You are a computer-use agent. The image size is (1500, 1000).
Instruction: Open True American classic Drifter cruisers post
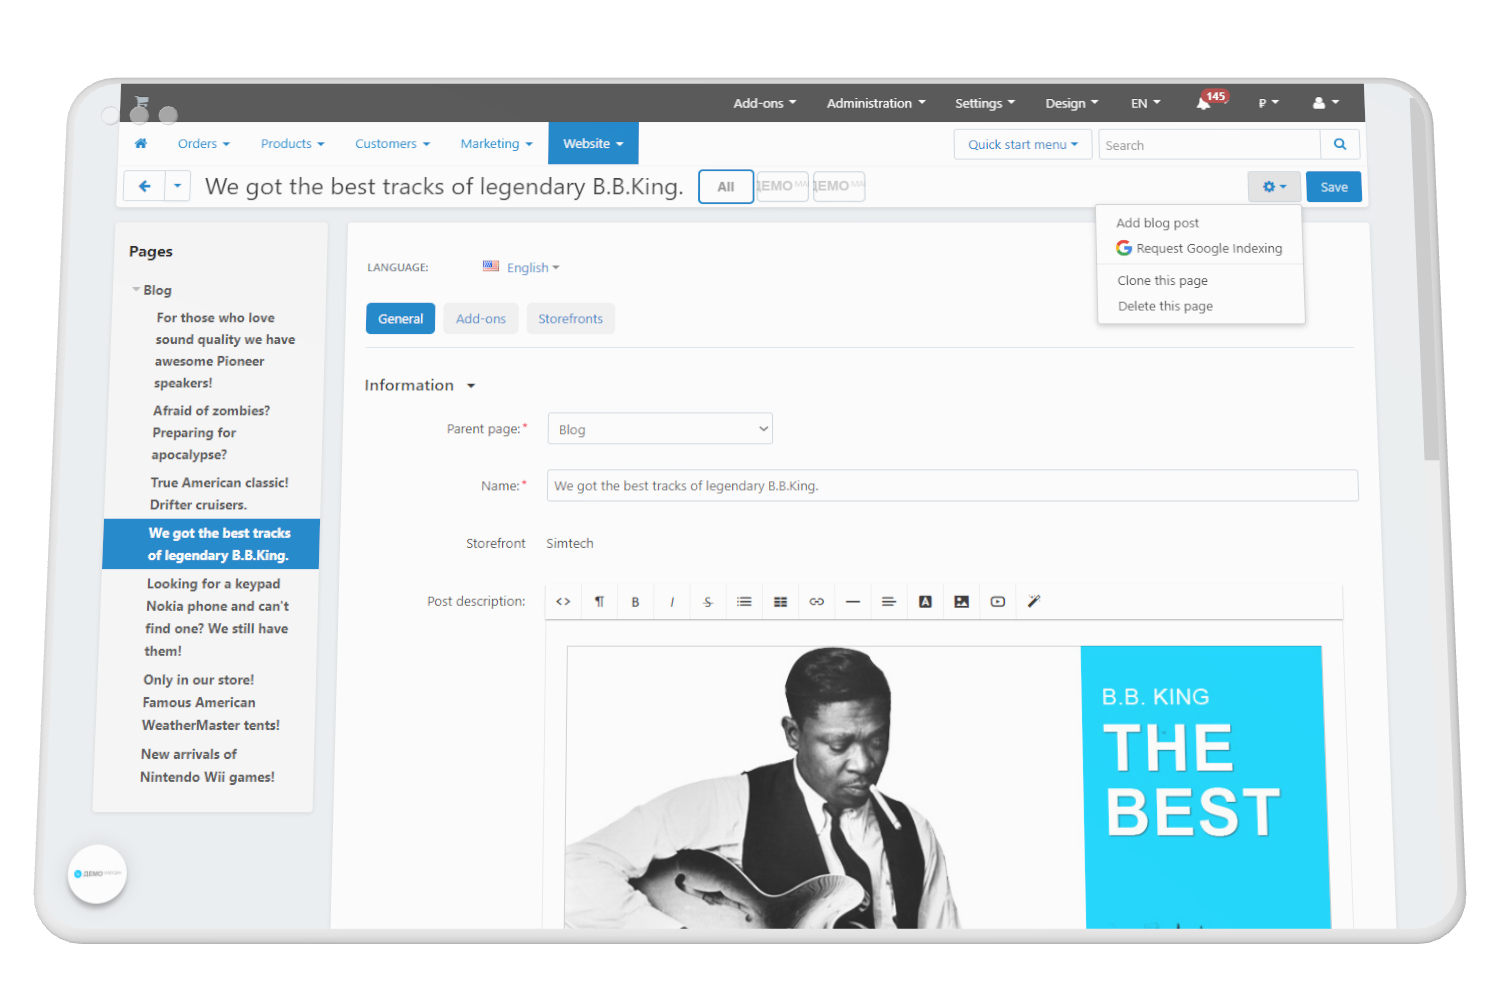[x=219, y=494]
